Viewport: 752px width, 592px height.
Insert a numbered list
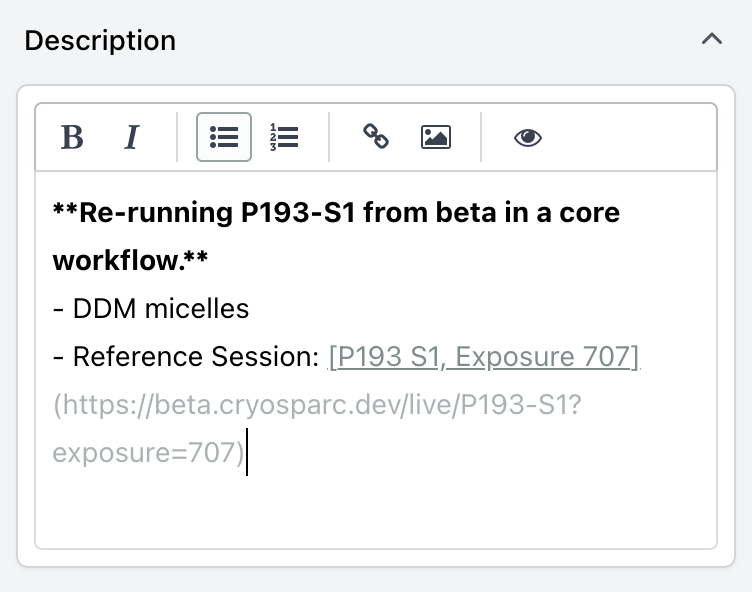tap(284, 137)
